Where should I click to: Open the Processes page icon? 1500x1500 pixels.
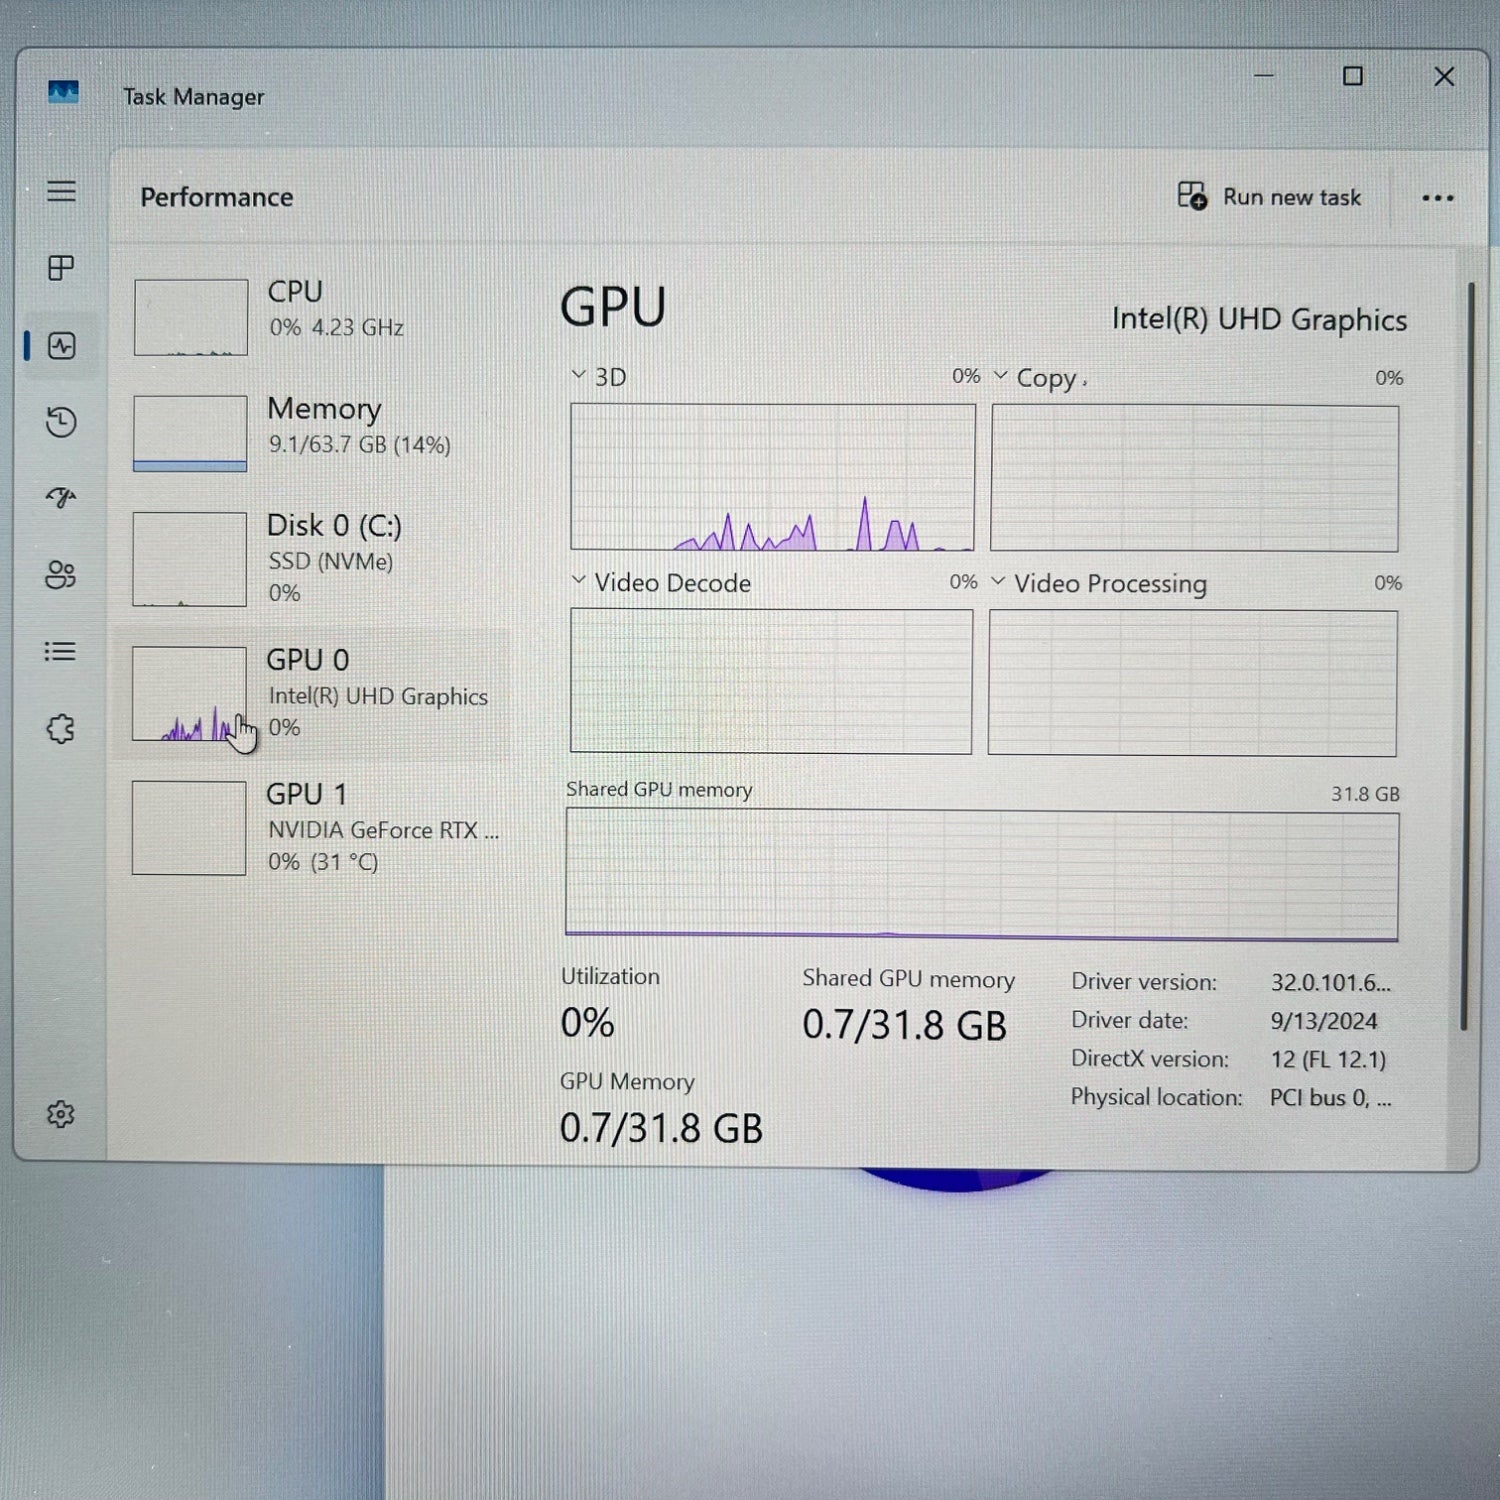tap(61, 268)
